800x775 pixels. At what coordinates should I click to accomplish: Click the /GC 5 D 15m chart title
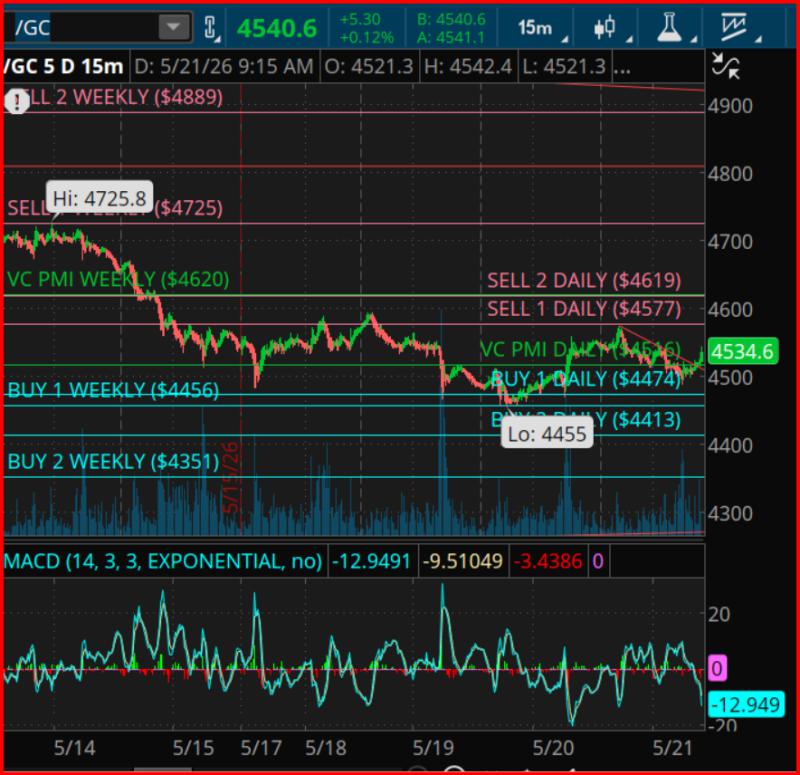coord(64,66)
